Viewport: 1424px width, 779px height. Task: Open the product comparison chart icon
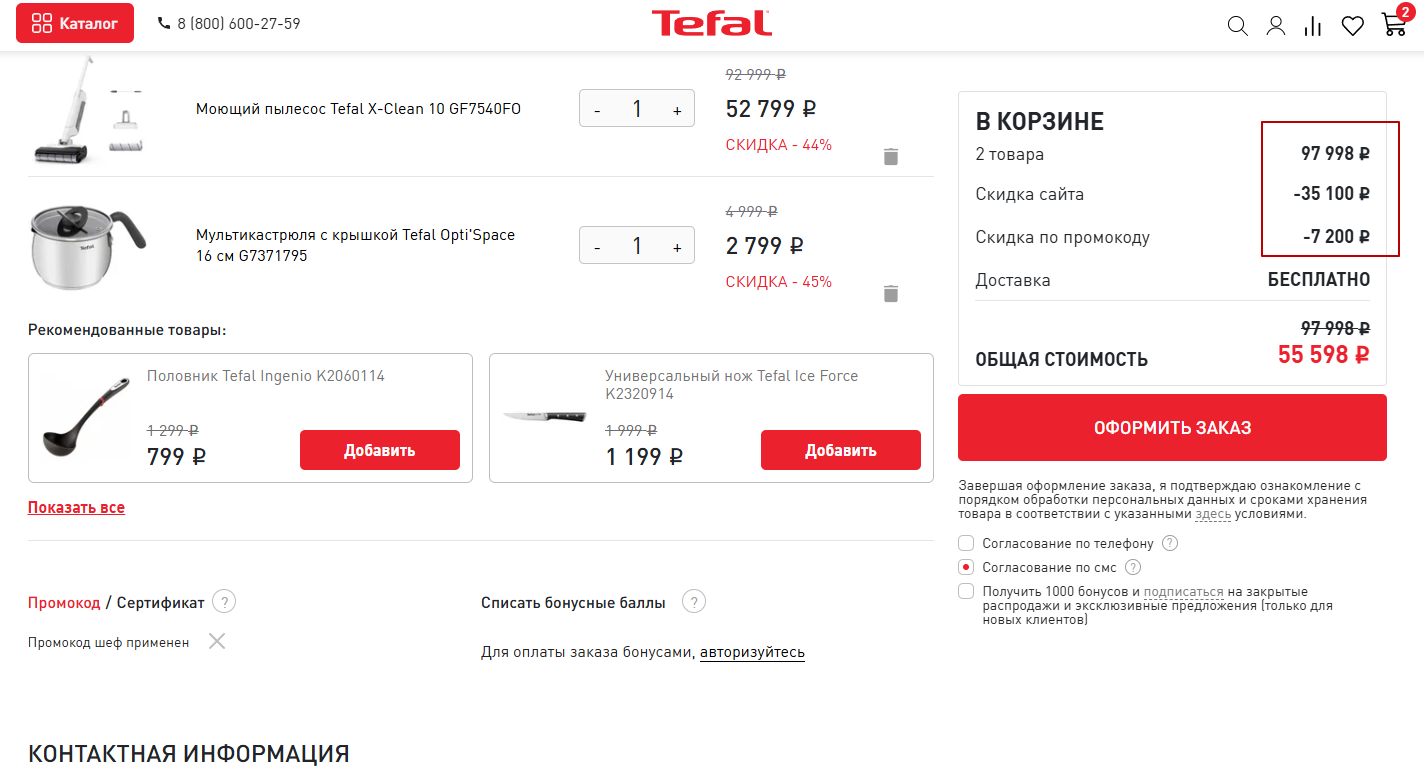coord(1313,26)
